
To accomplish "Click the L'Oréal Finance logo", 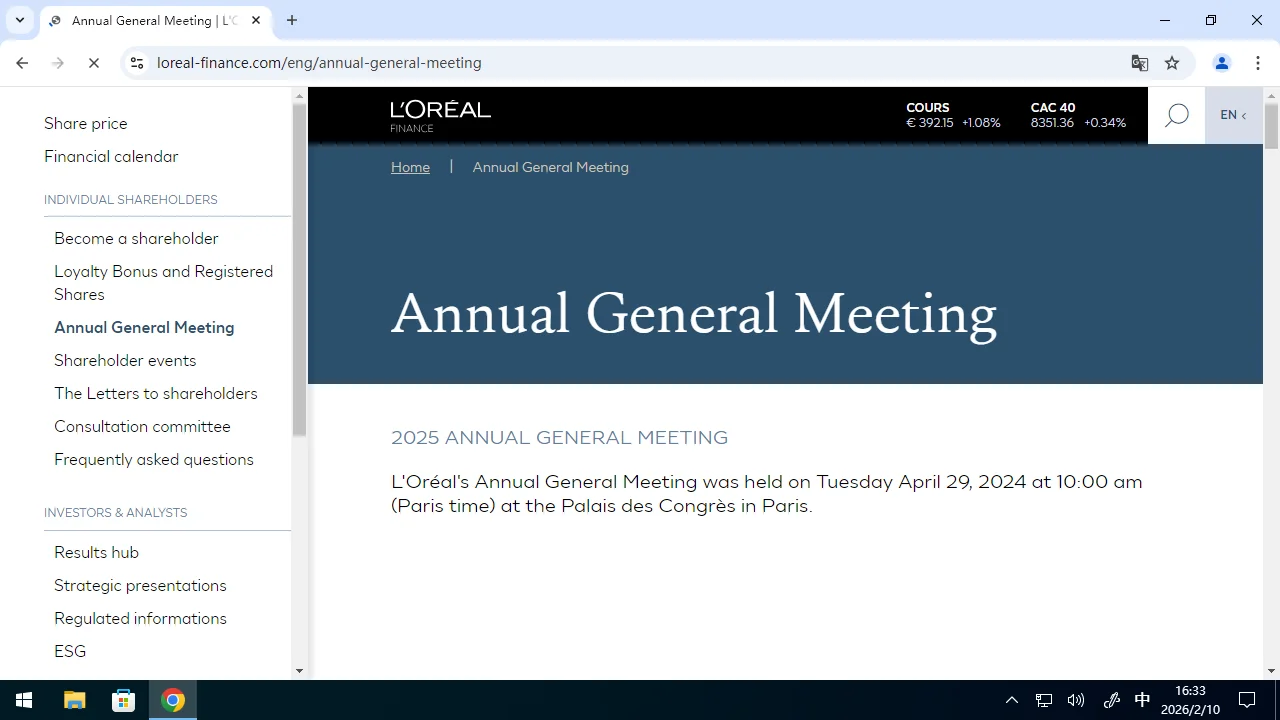I will point(440,113).
